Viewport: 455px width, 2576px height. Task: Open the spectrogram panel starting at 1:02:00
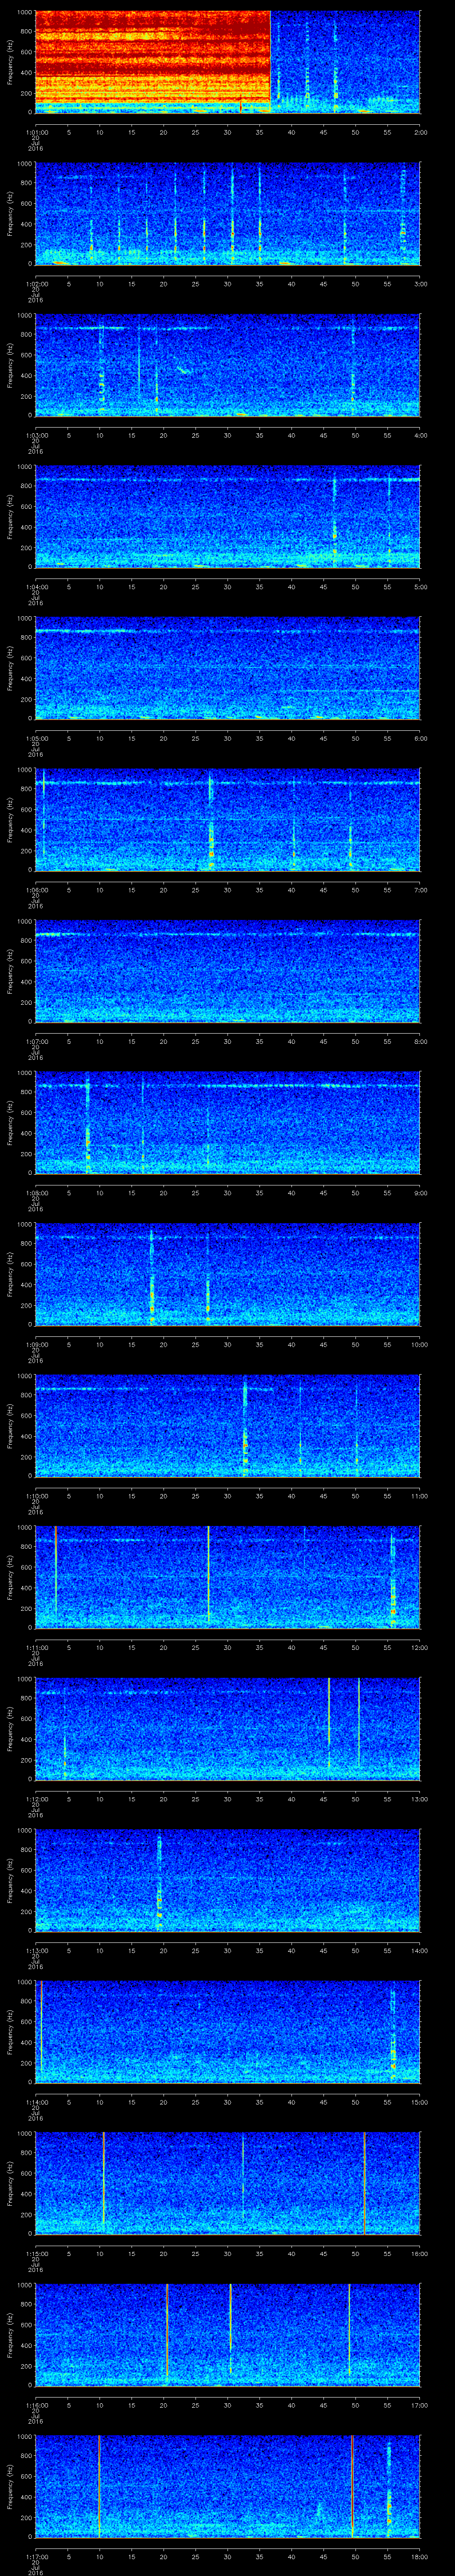tap(227, 213)
